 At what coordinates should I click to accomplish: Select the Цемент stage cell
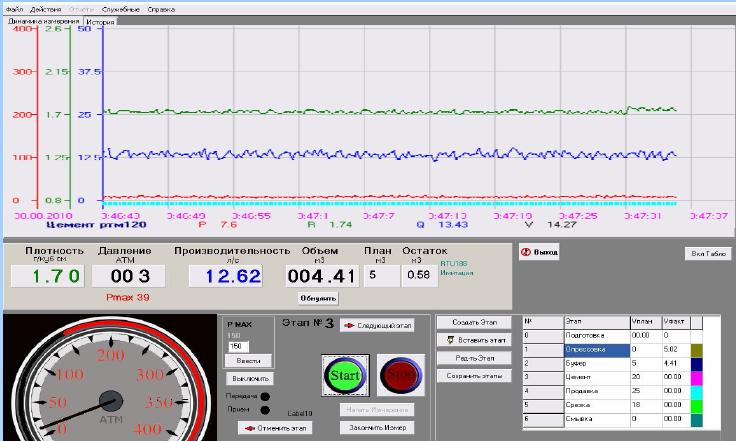pos(597,377)
